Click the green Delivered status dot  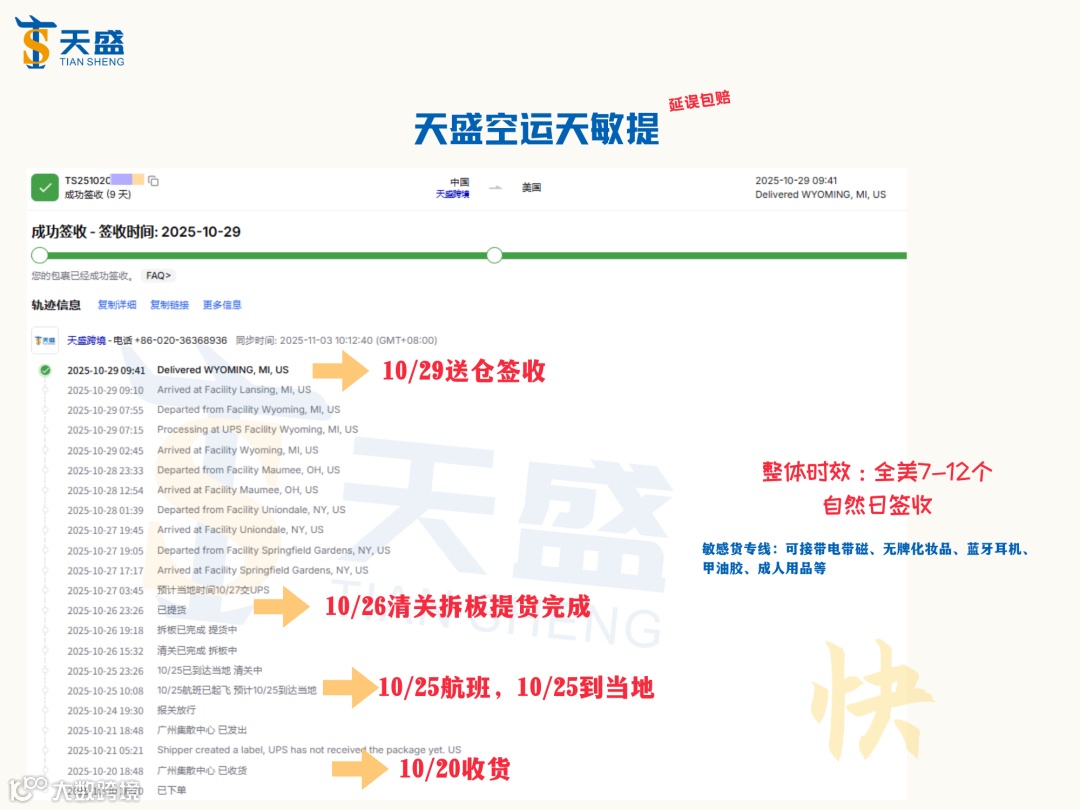coord(45,371)
